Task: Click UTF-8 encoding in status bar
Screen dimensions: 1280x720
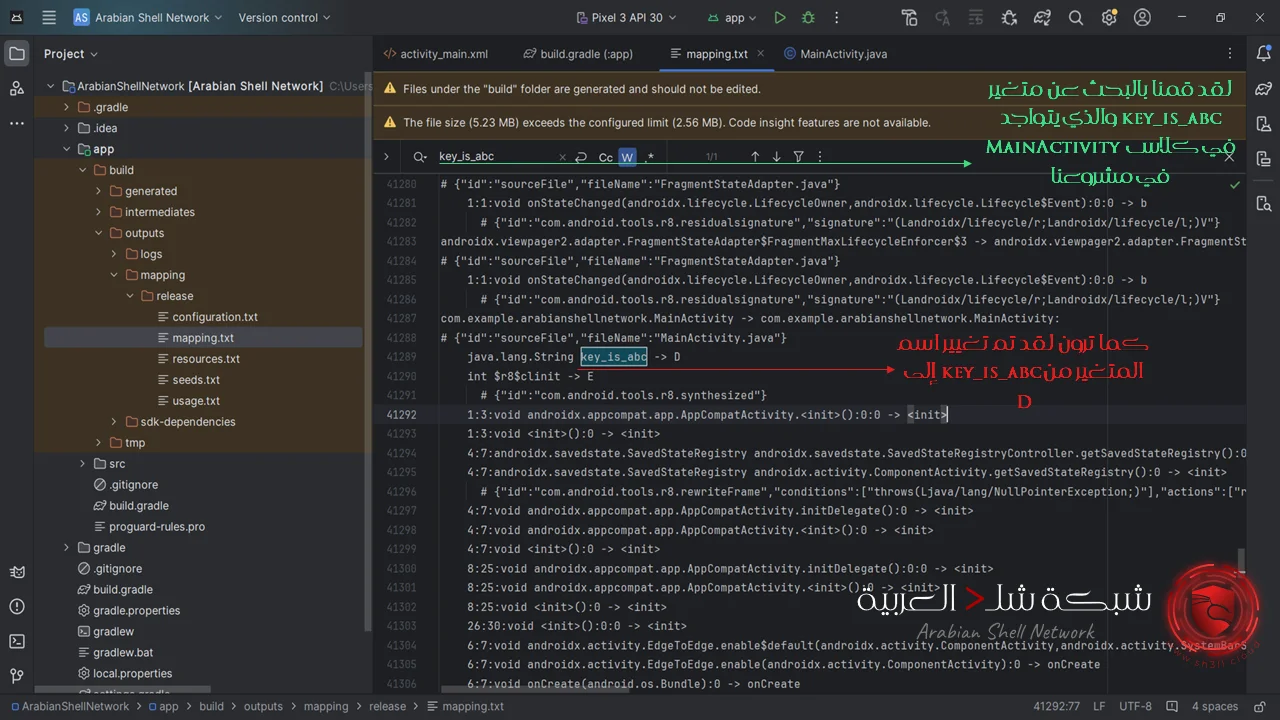Action: pos(1135,706)
